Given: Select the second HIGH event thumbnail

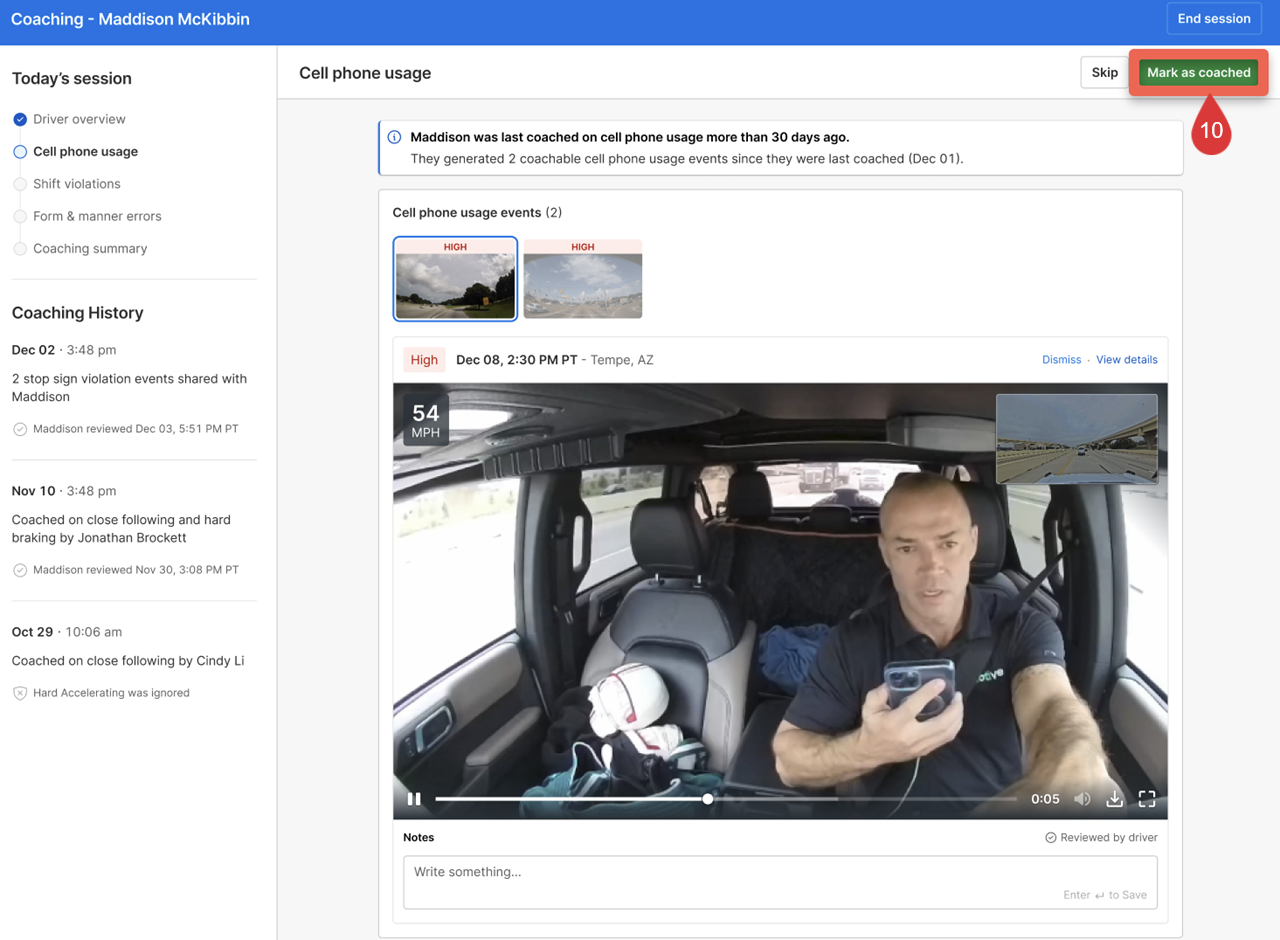Looking at the screenshot, I should [583, 280].
